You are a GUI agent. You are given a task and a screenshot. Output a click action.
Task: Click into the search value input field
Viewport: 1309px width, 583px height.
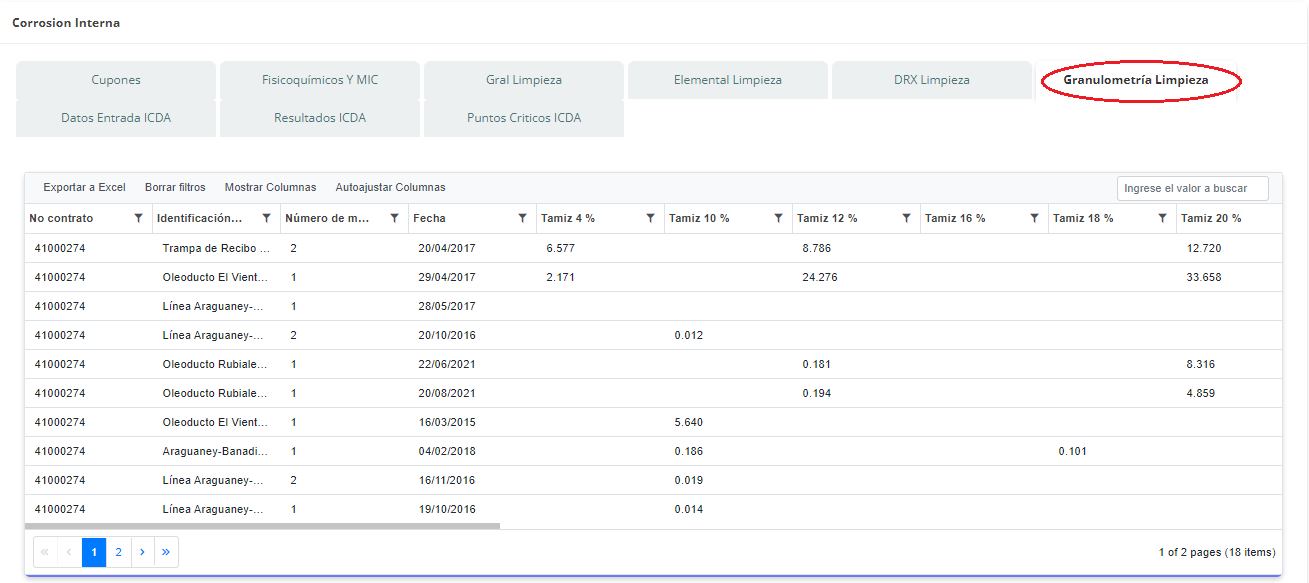point(1192,188)
